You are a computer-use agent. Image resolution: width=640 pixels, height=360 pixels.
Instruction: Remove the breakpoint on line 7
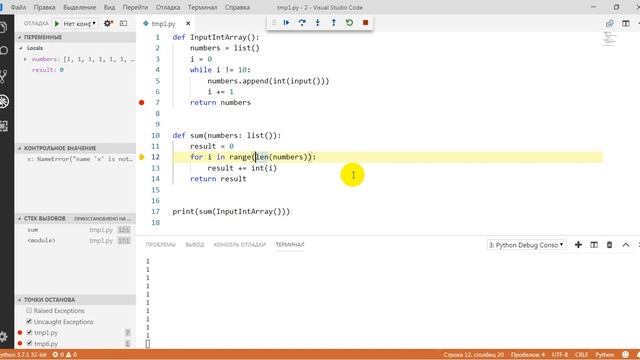coord(142,102)
